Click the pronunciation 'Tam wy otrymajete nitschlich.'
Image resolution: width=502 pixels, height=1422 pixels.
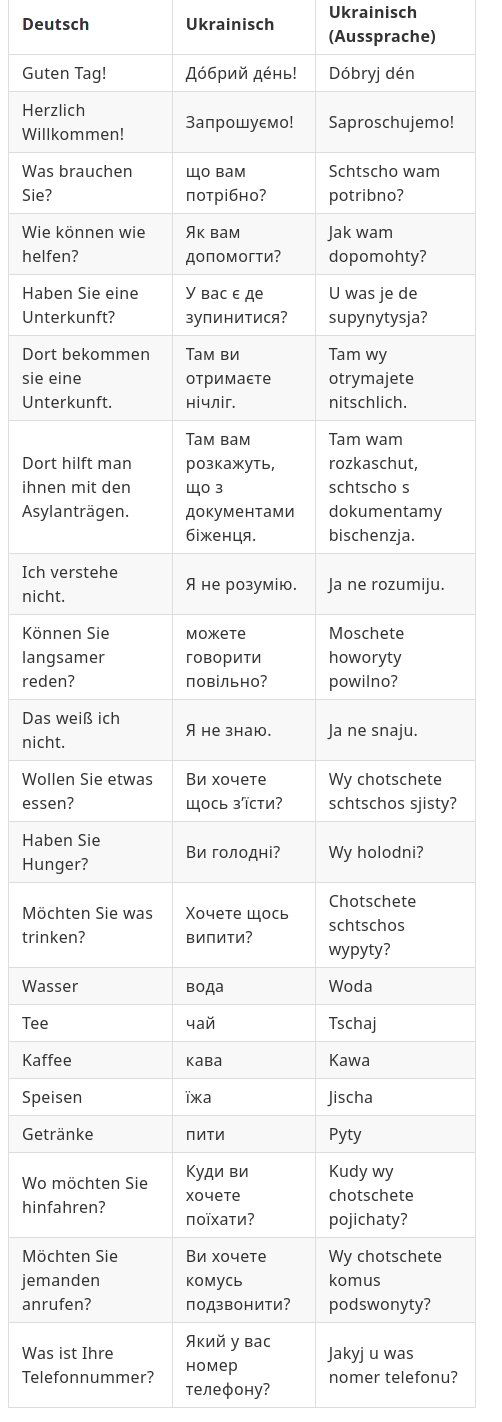(371, 378)
